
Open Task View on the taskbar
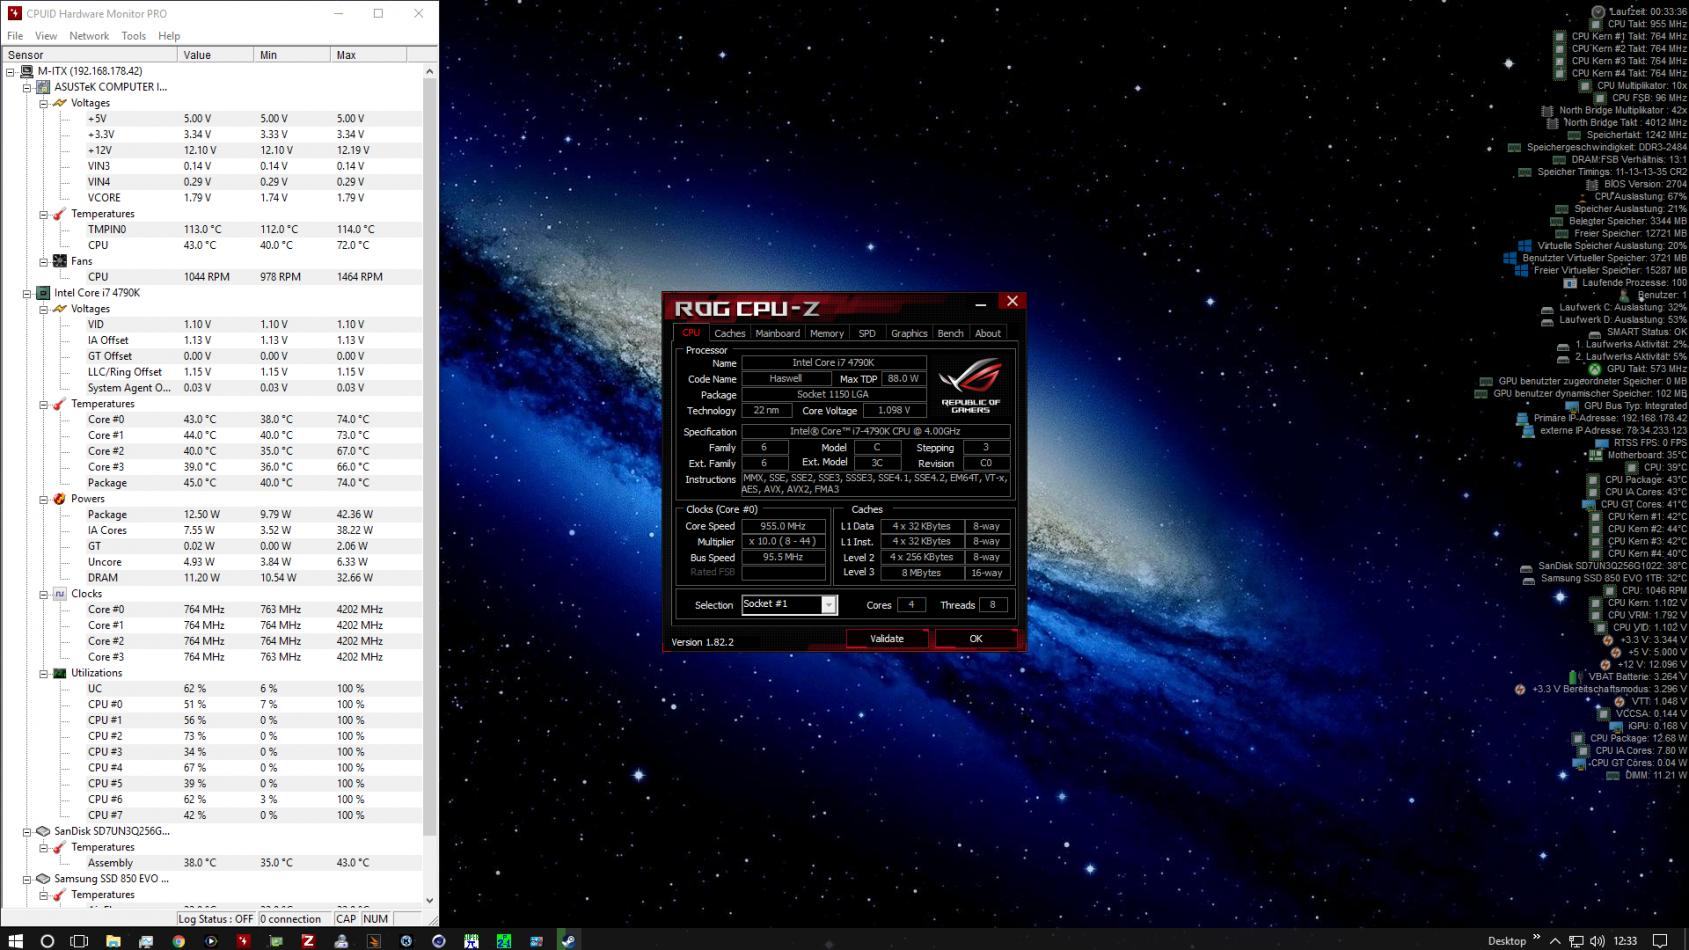(79, 940)
